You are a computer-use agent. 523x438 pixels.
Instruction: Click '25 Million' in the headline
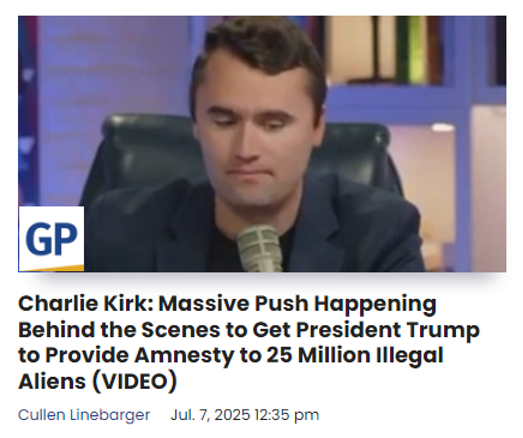point(319,355)
